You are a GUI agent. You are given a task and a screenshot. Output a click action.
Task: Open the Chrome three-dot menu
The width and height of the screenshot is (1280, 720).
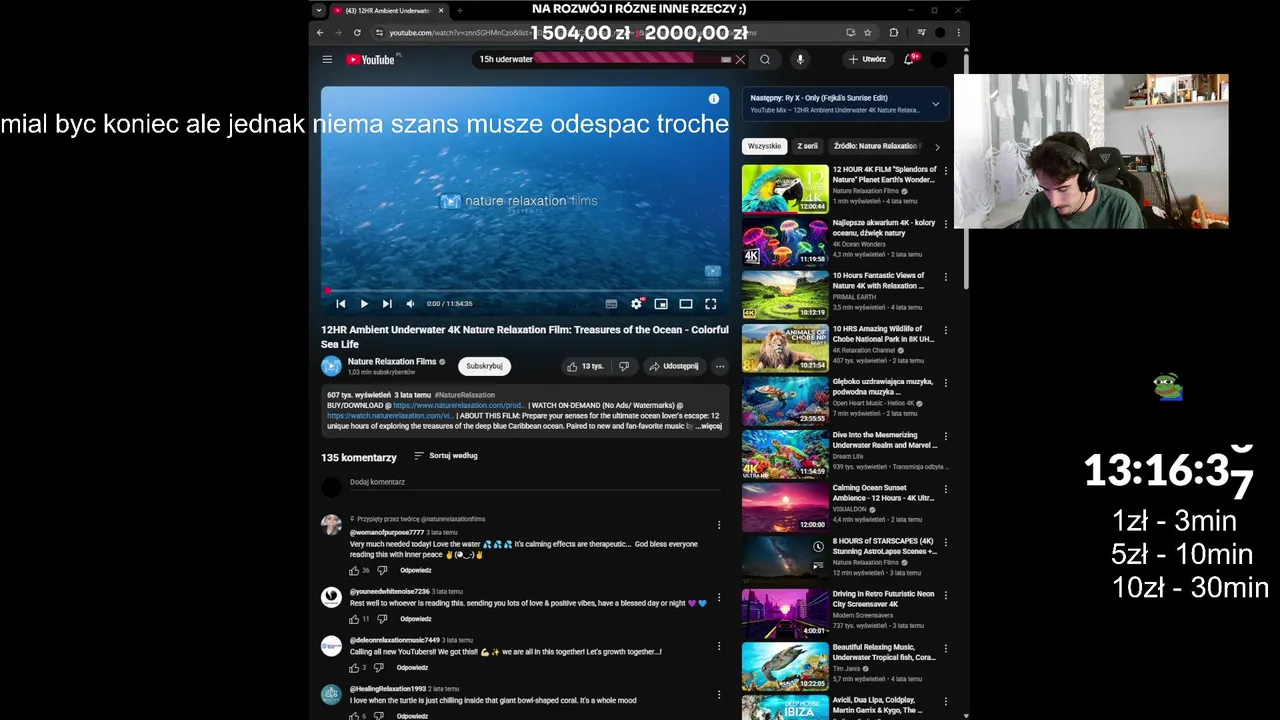(958, 32)
